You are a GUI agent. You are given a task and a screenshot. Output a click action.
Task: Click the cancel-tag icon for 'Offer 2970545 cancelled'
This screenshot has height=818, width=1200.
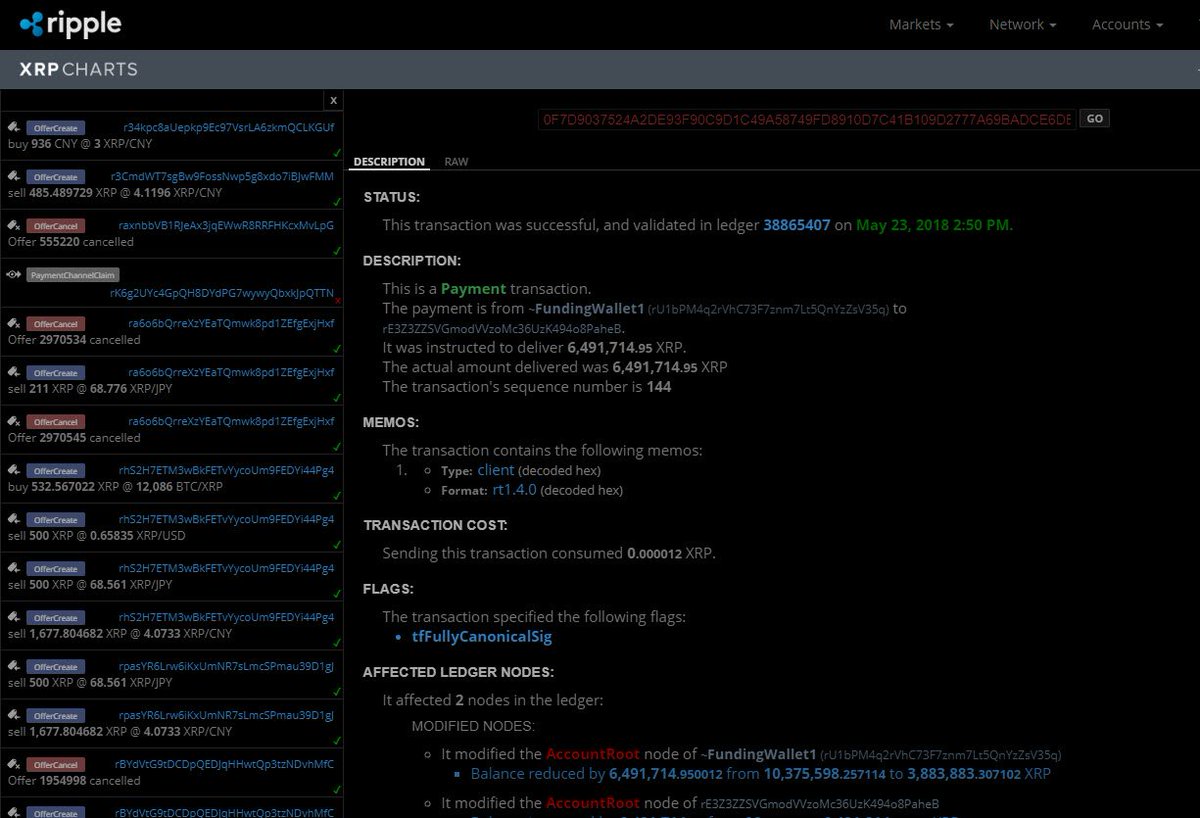pyautogui.click(x=14, y=421)
